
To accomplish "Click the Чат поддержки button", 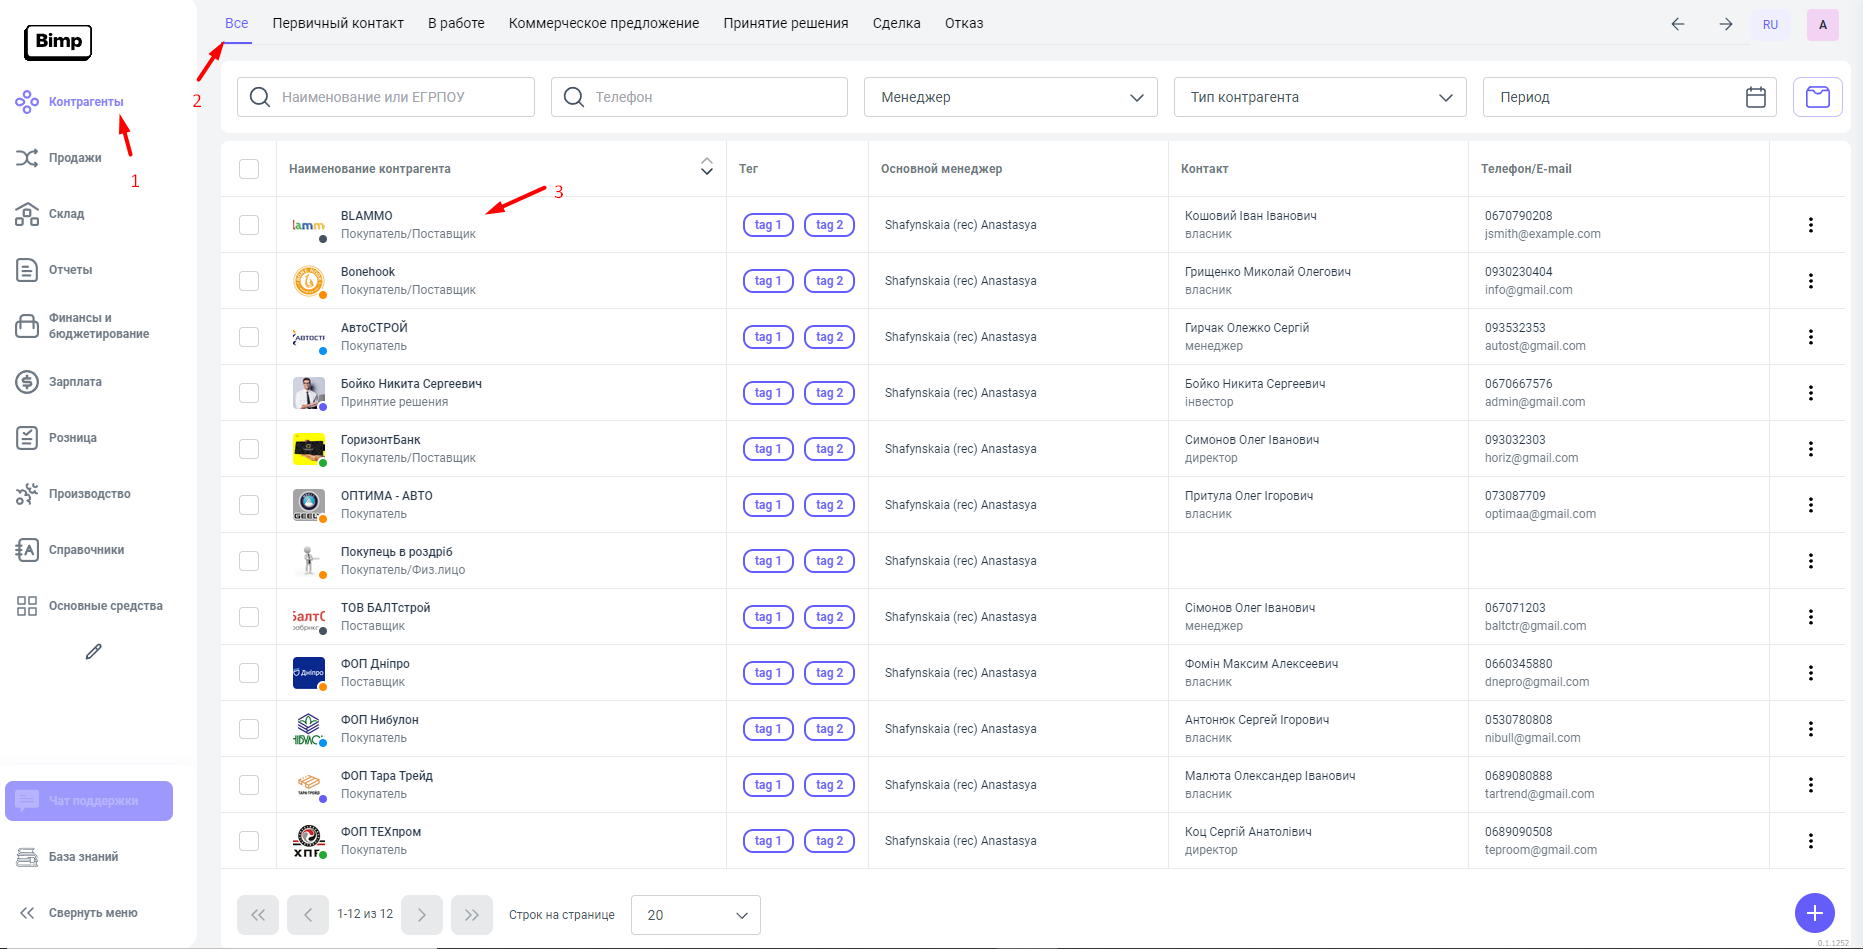I will tap(89, 801).
